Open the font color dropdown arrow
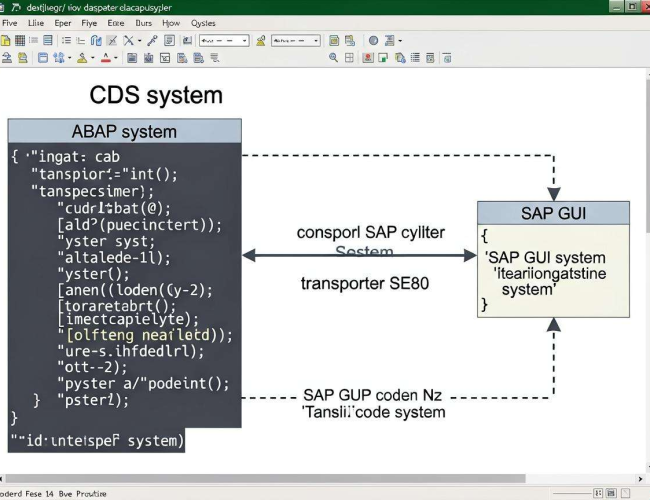The width and height of the screenshot is (650, 500). (116, 58)
